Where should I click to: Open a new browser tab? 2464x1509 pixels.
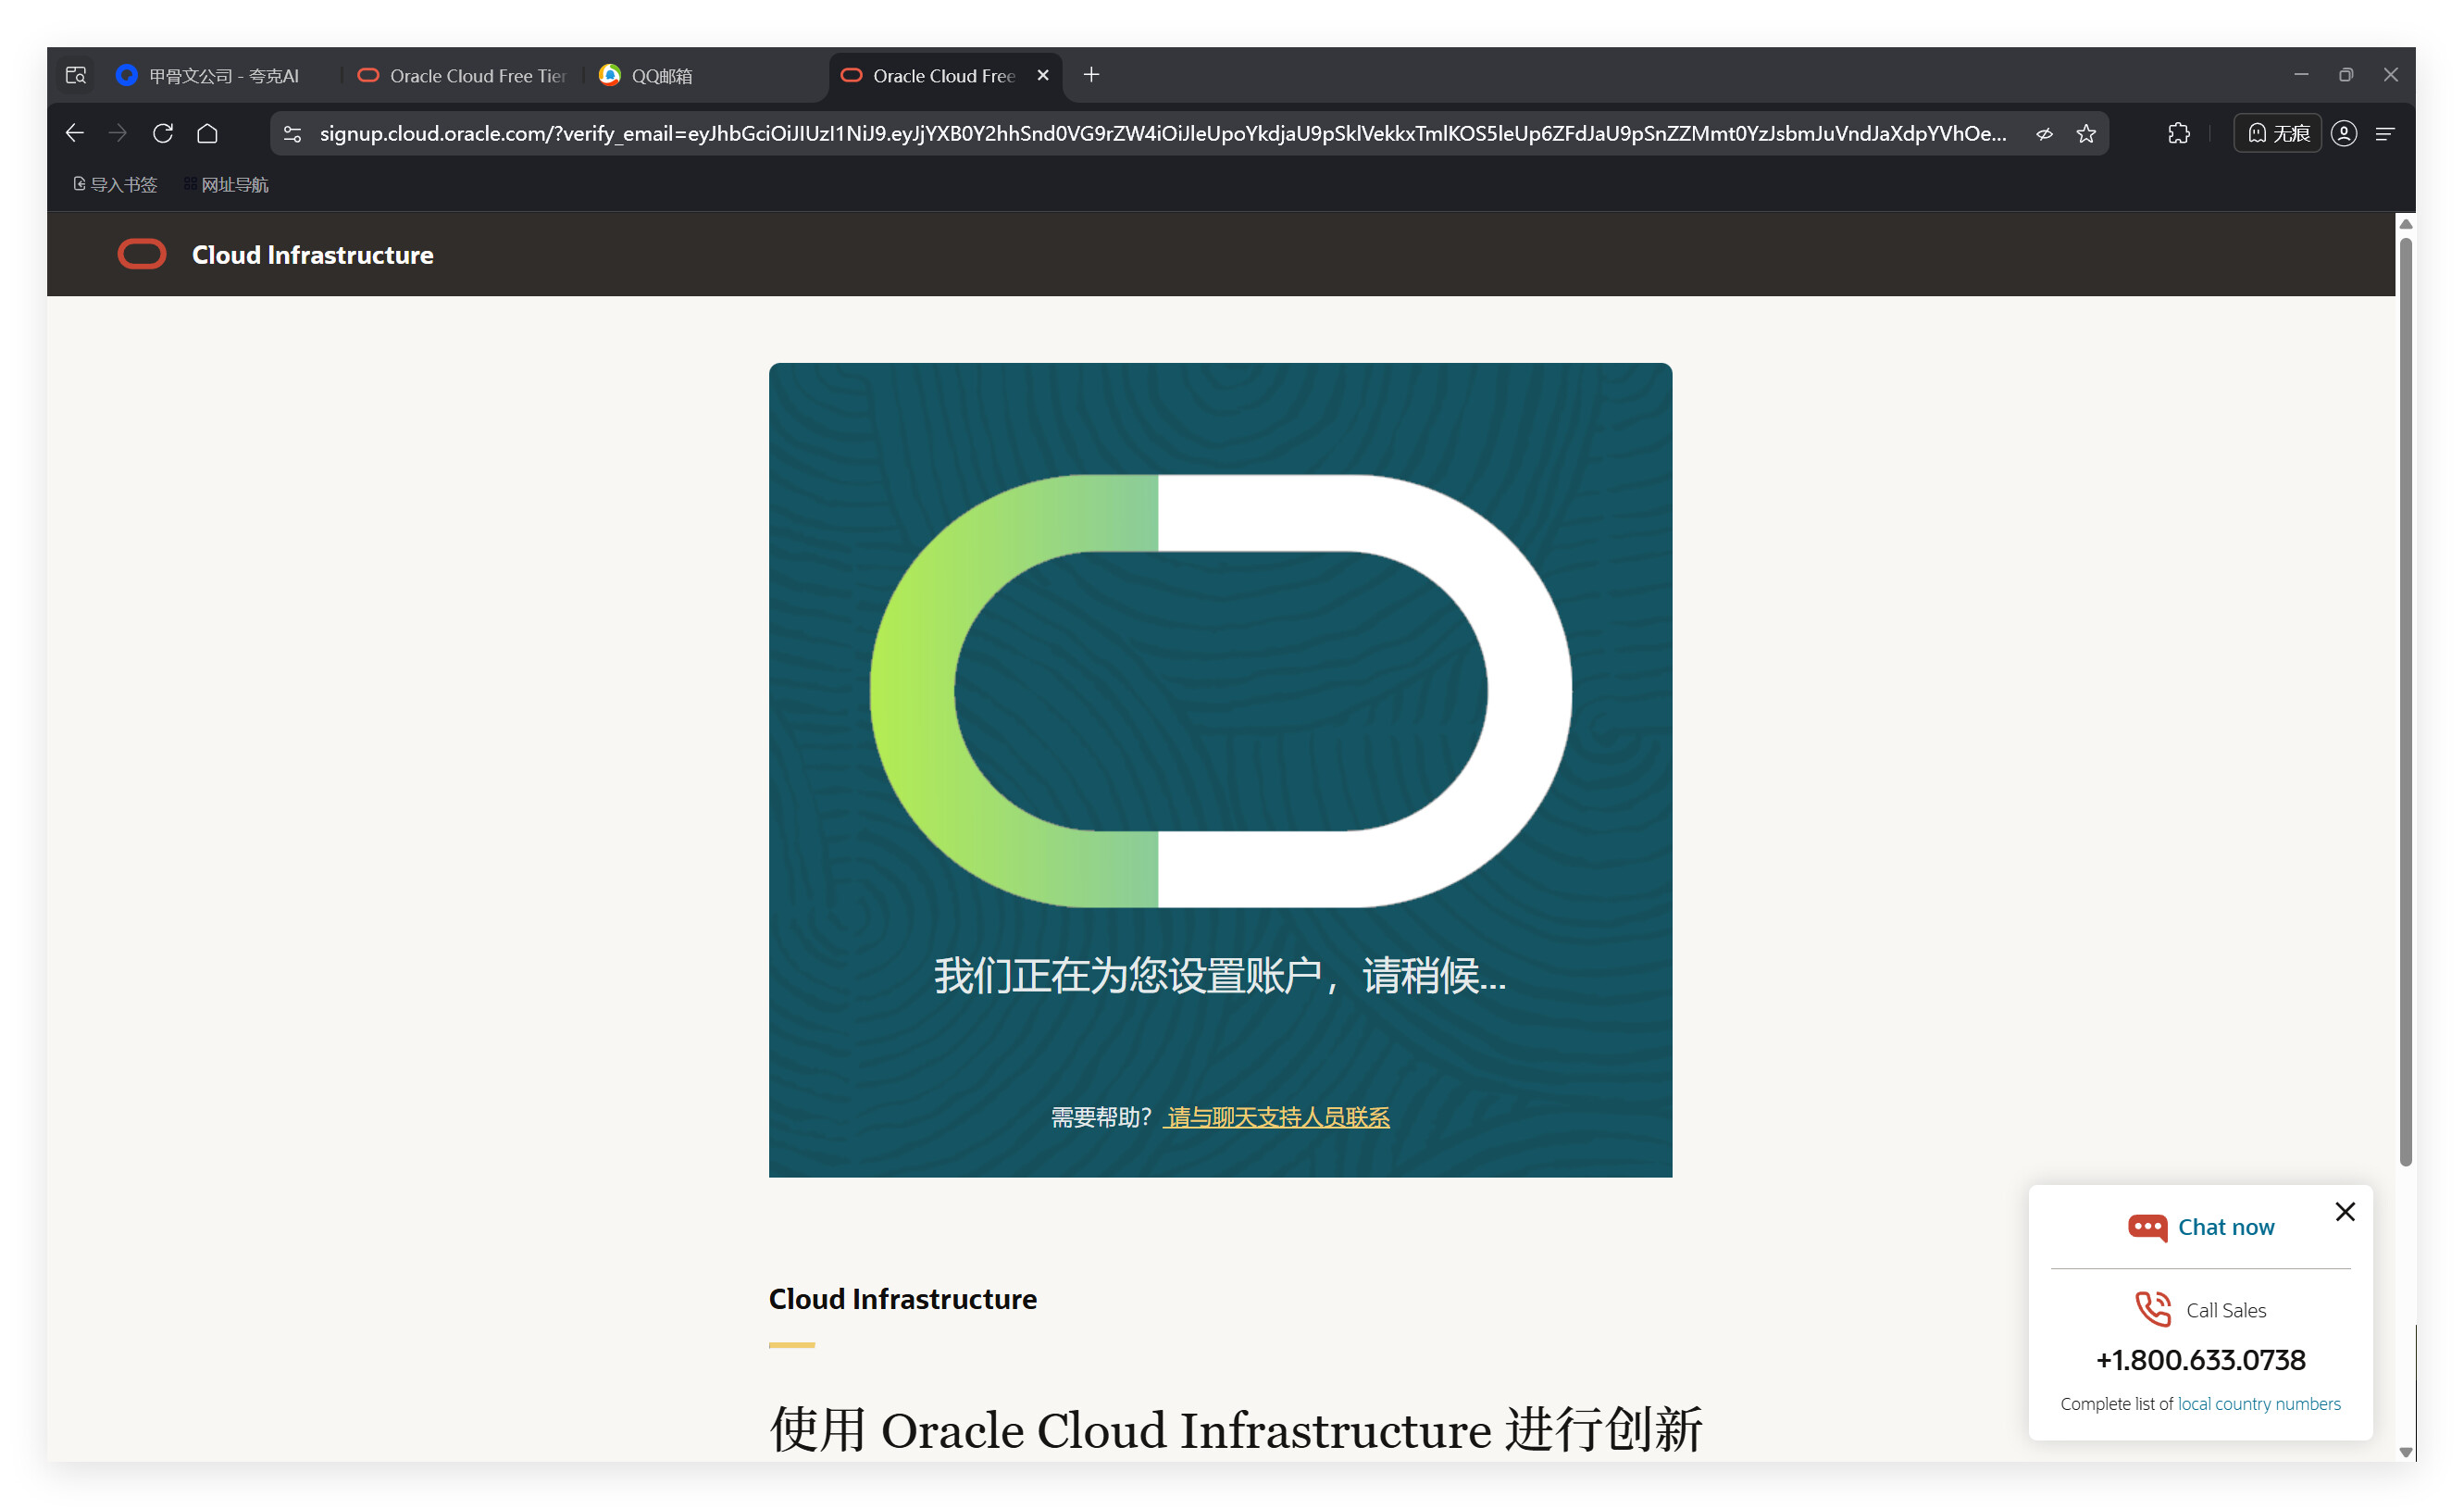click(x=1091, y=75)
